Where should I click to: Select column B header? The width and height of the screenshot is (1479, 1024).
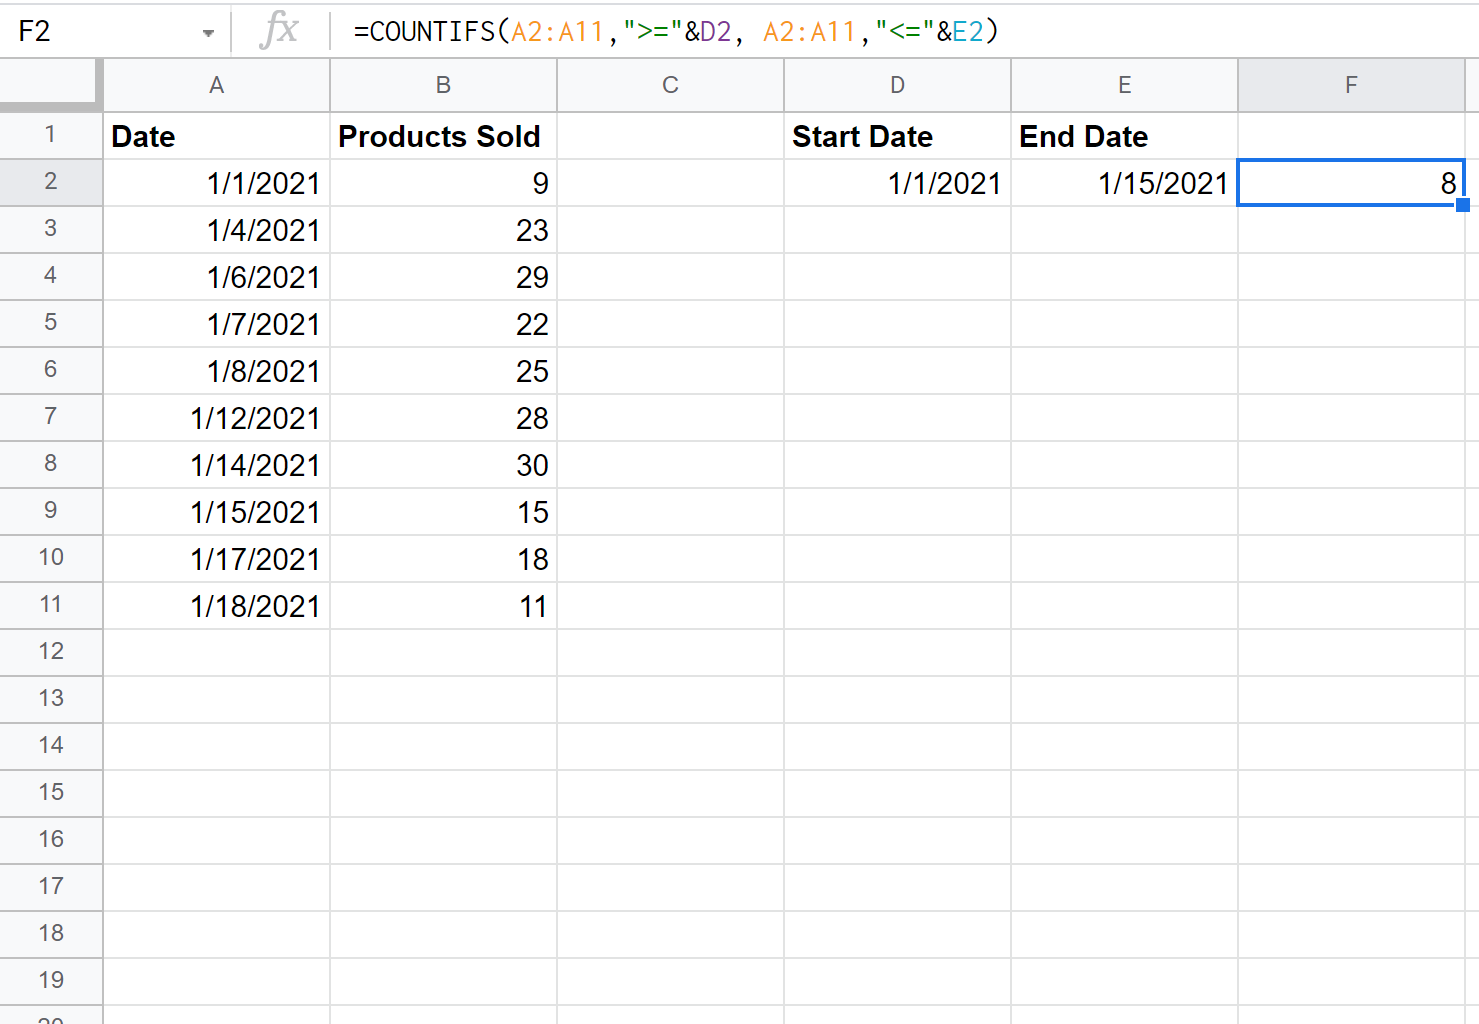pyautogui.click(x=443, y=86)
